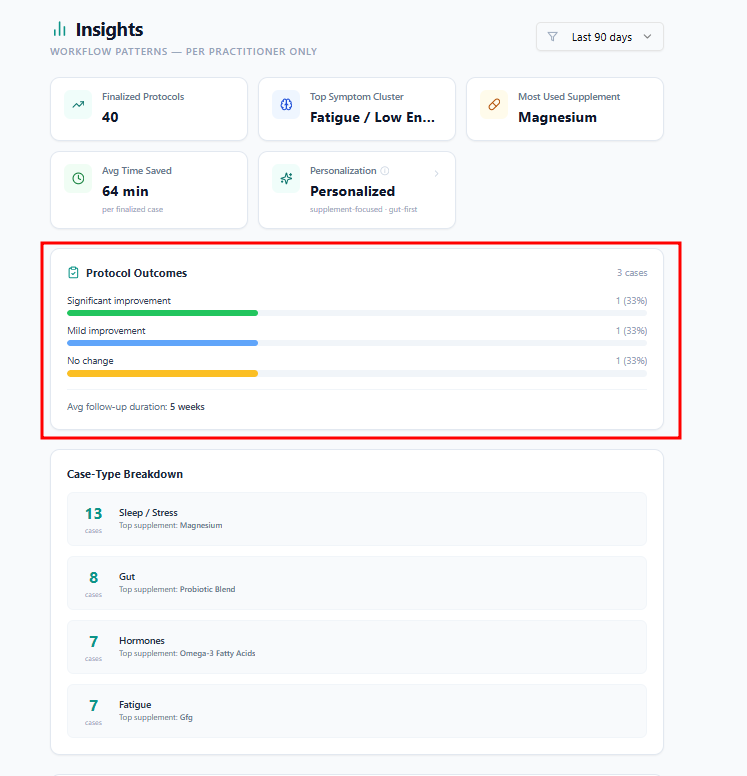The width and height of the screenshot is (747, 776).
Task: Click the Avg Time Saved clock icon
Action: tap(78, 179)
